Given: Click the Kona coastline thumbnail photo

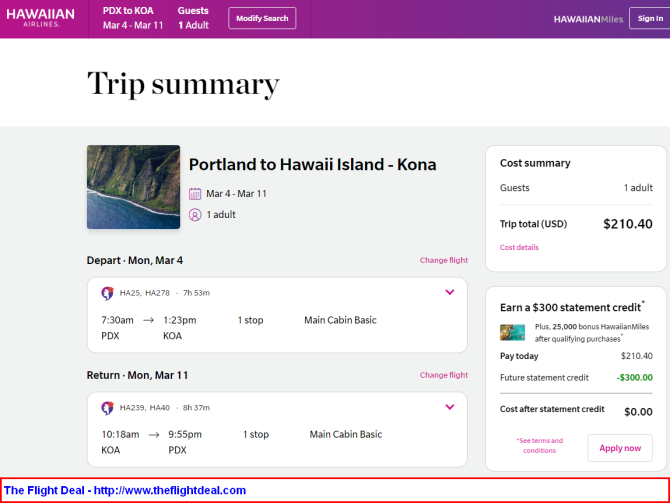Looking at the screenshot, I should click(x=133, y=187).
